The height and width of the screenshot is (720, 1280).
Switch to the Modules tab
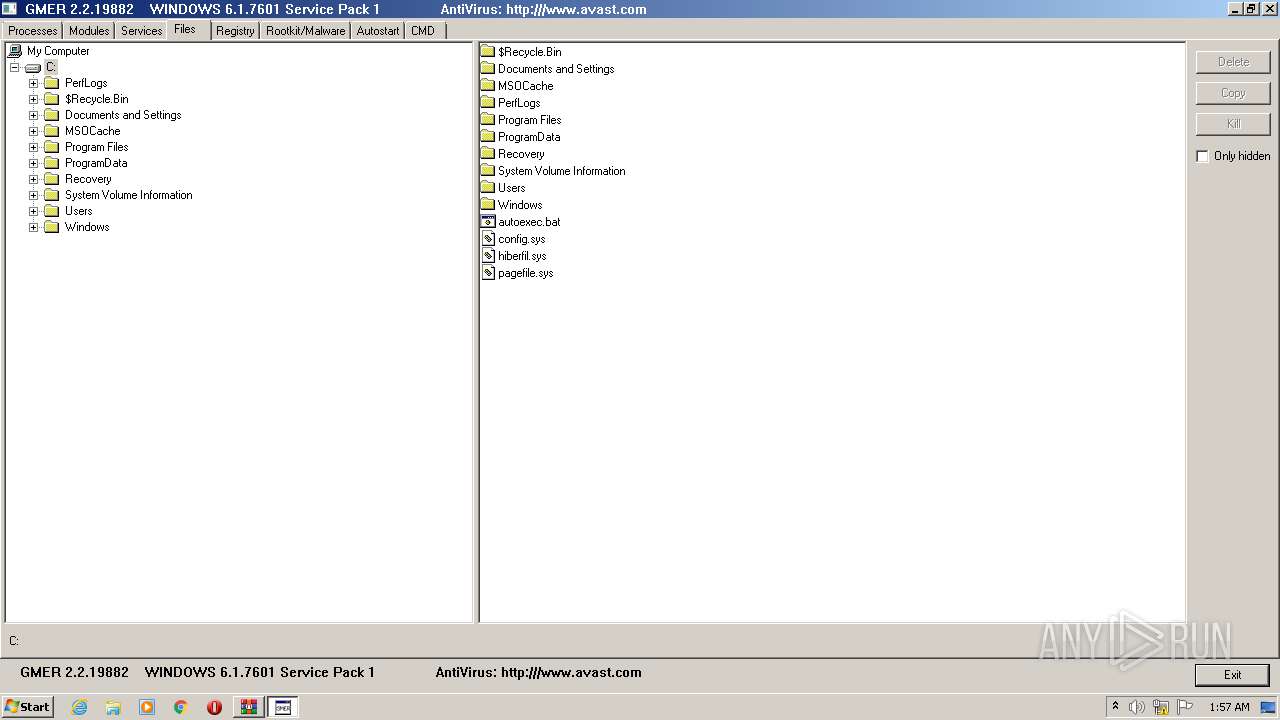pyautogui.click(x=89, y=31)
